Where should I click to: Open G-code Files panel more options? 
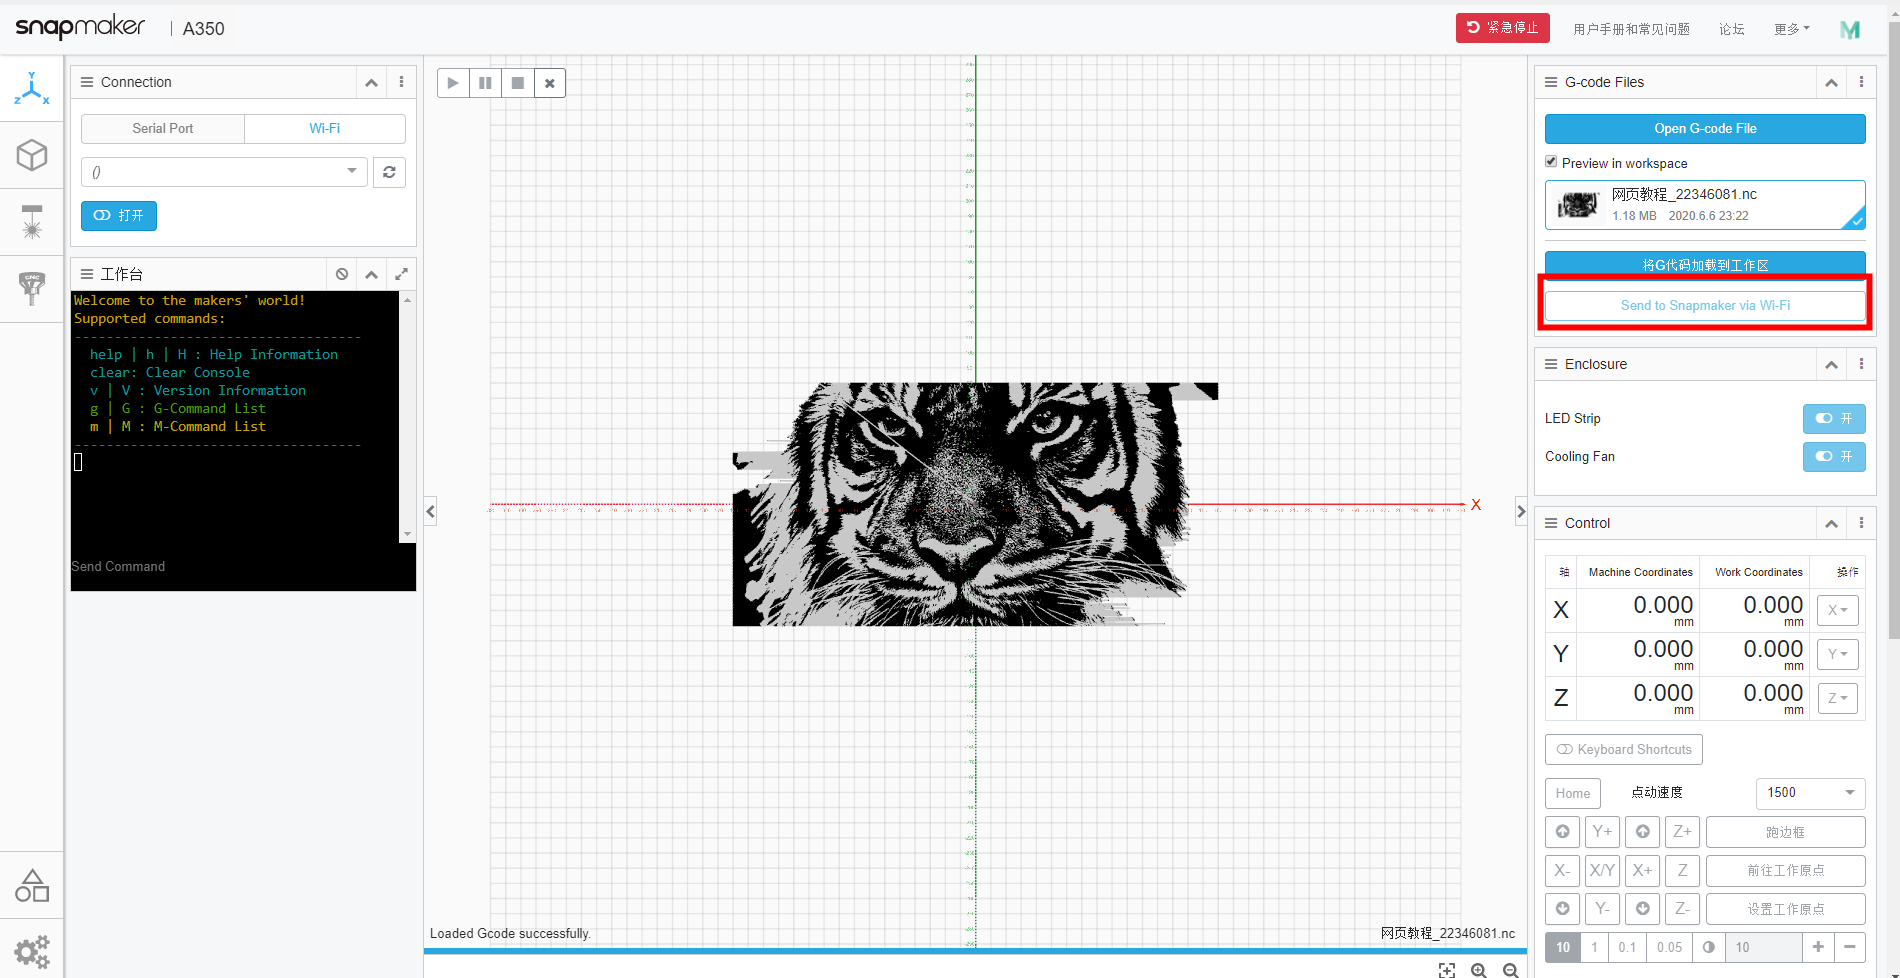click(1861, 82)
